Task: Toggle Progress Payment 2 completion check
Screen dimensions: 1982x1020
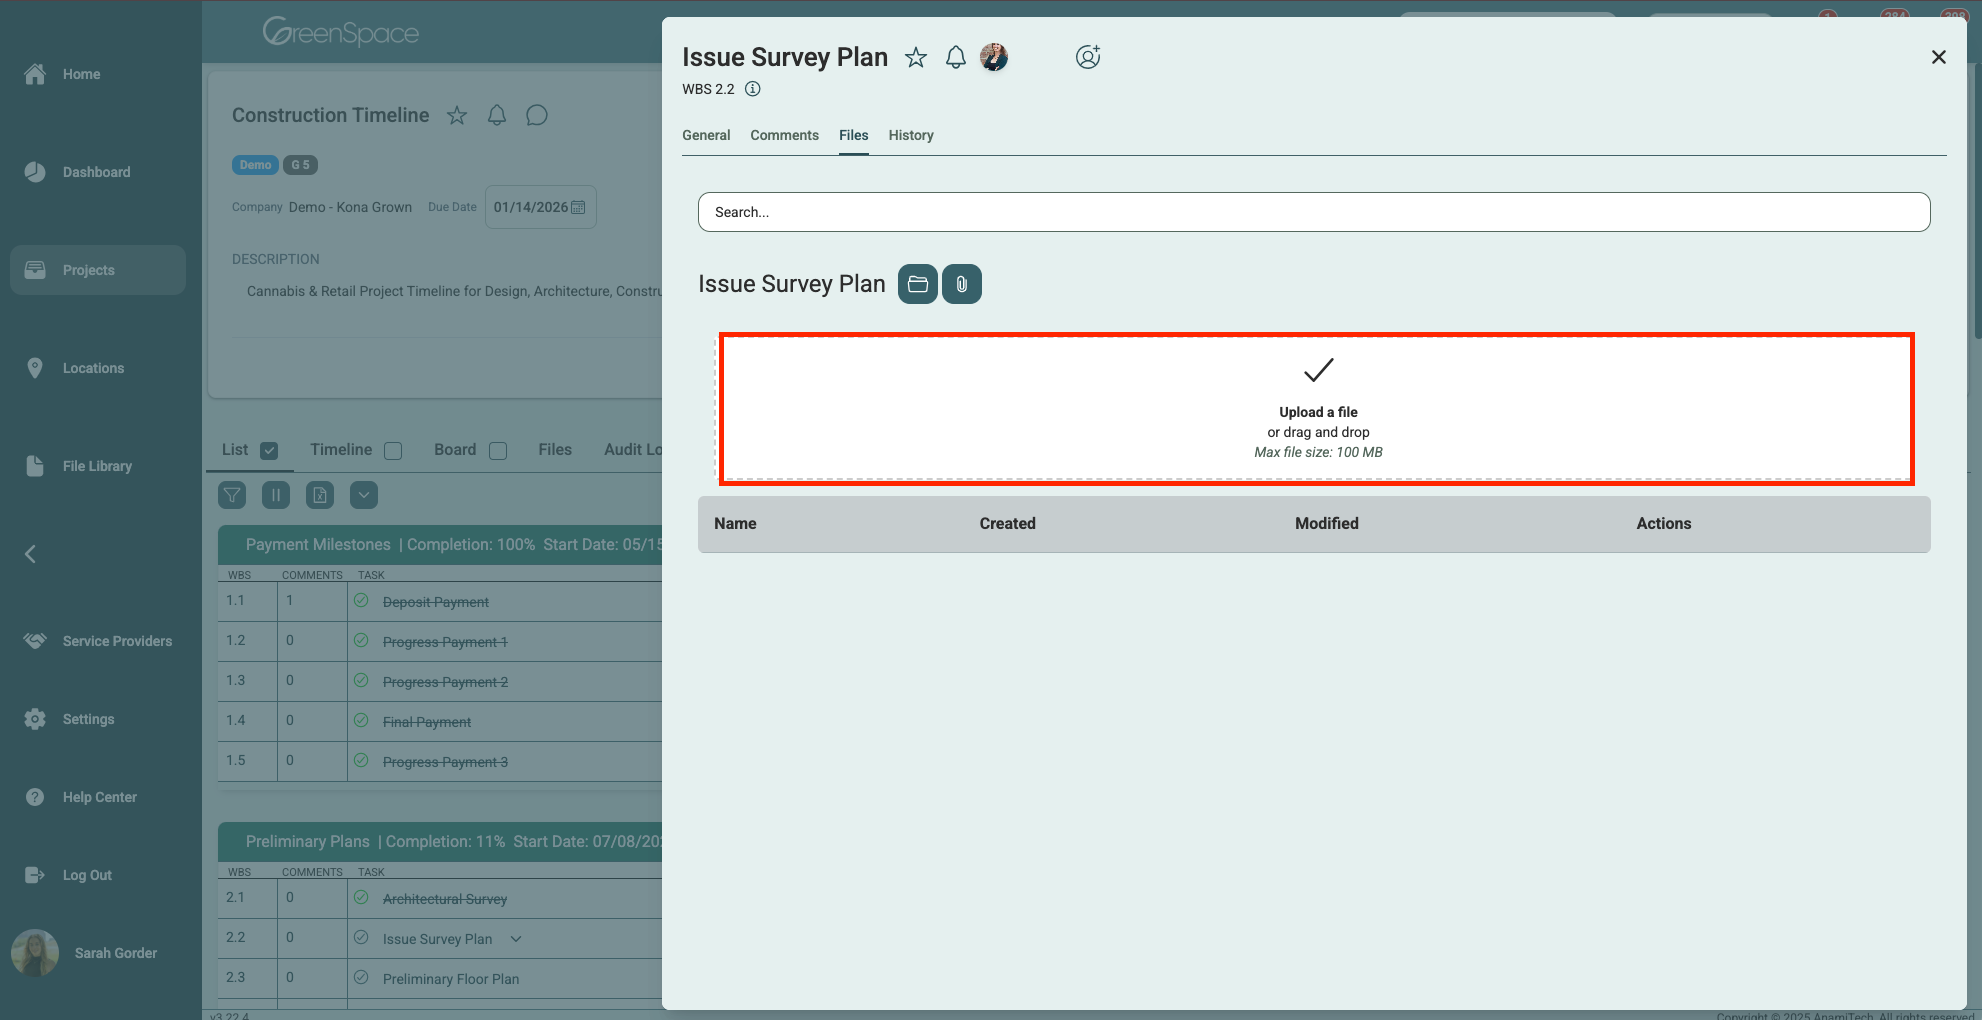Action: (x=361, y=681)
